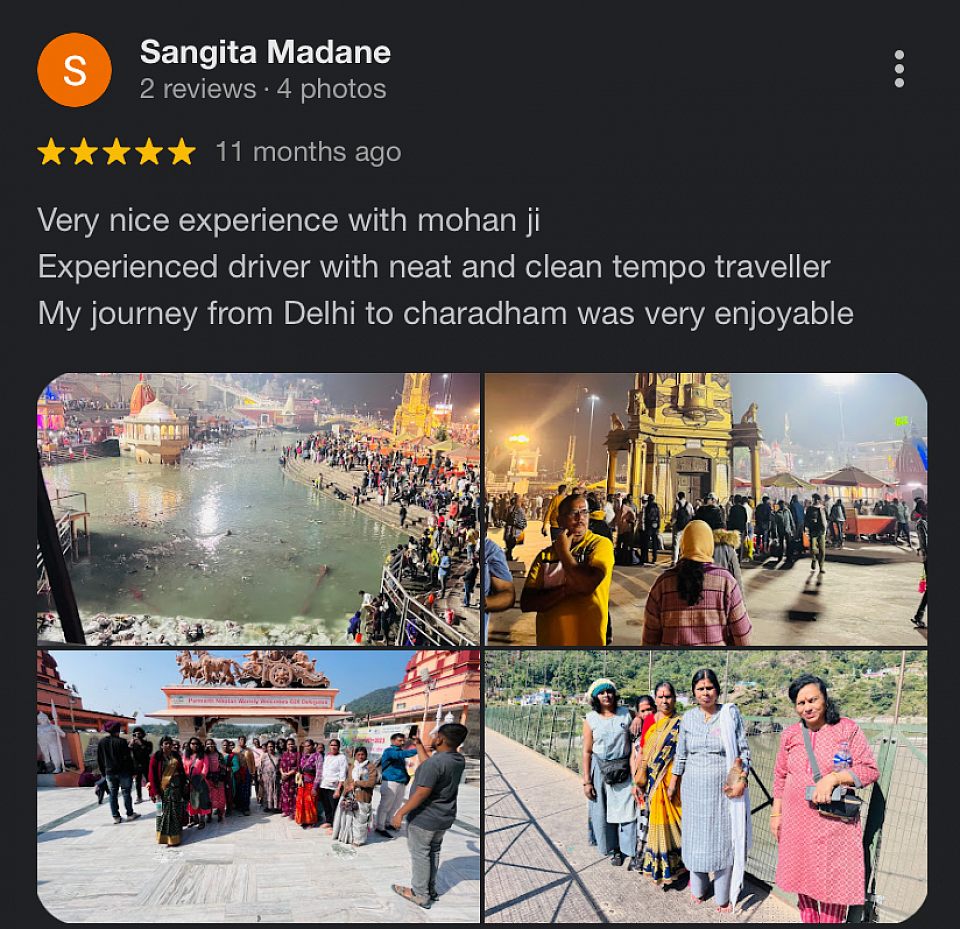The height and width of the screenshot is (929, 960).
Task: View the reviewer's 2 reviews count
Action: [x=198, y=89]
